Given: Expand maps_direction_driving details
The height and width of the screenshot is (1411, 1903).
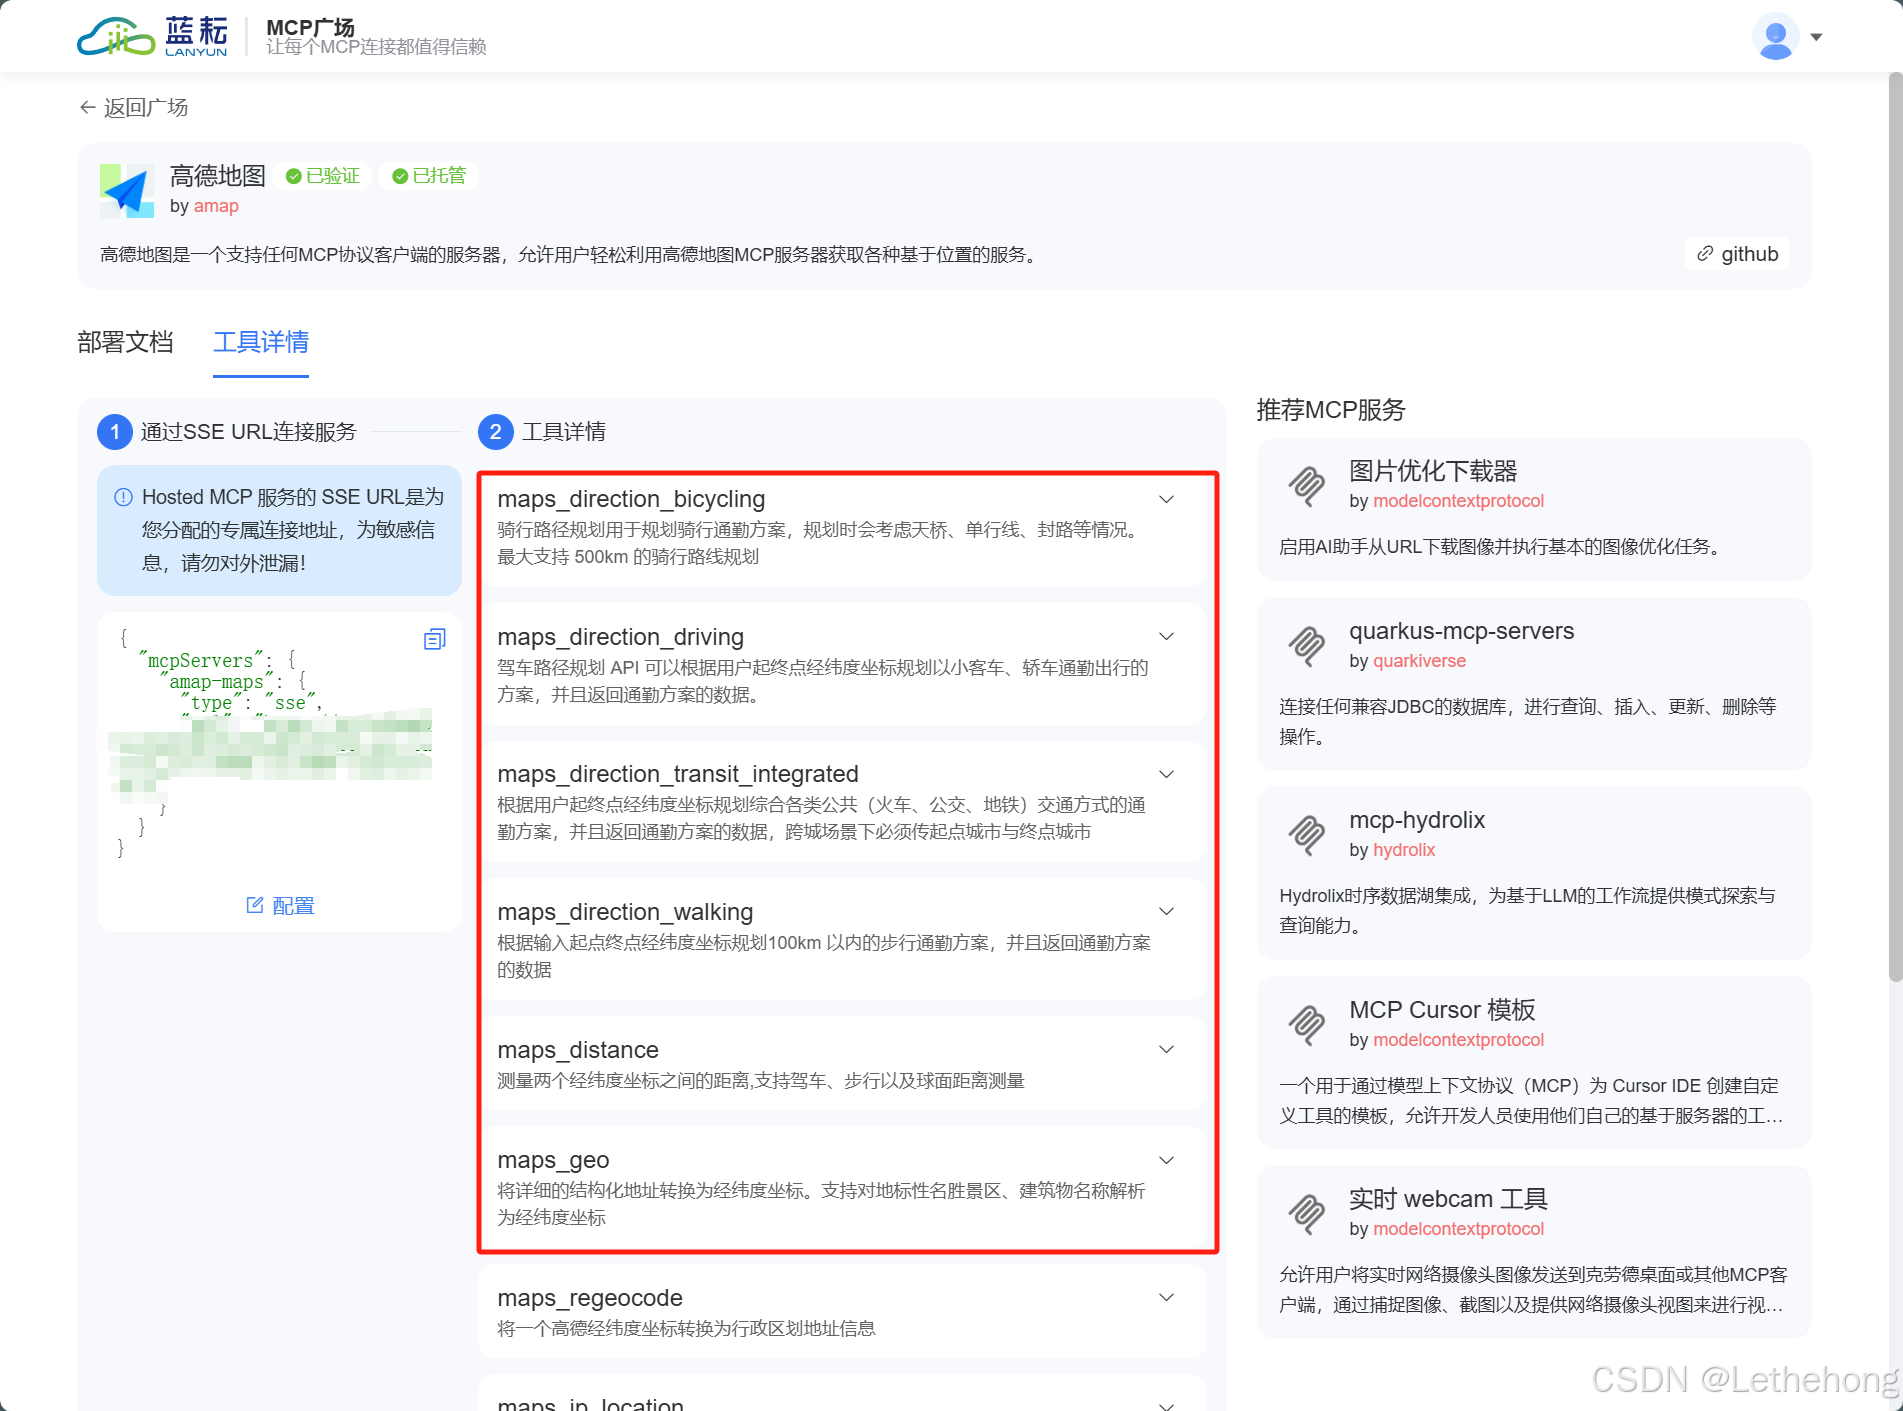Looking at the screenshot, I should pyautogui.click(x=1166, y=636).
